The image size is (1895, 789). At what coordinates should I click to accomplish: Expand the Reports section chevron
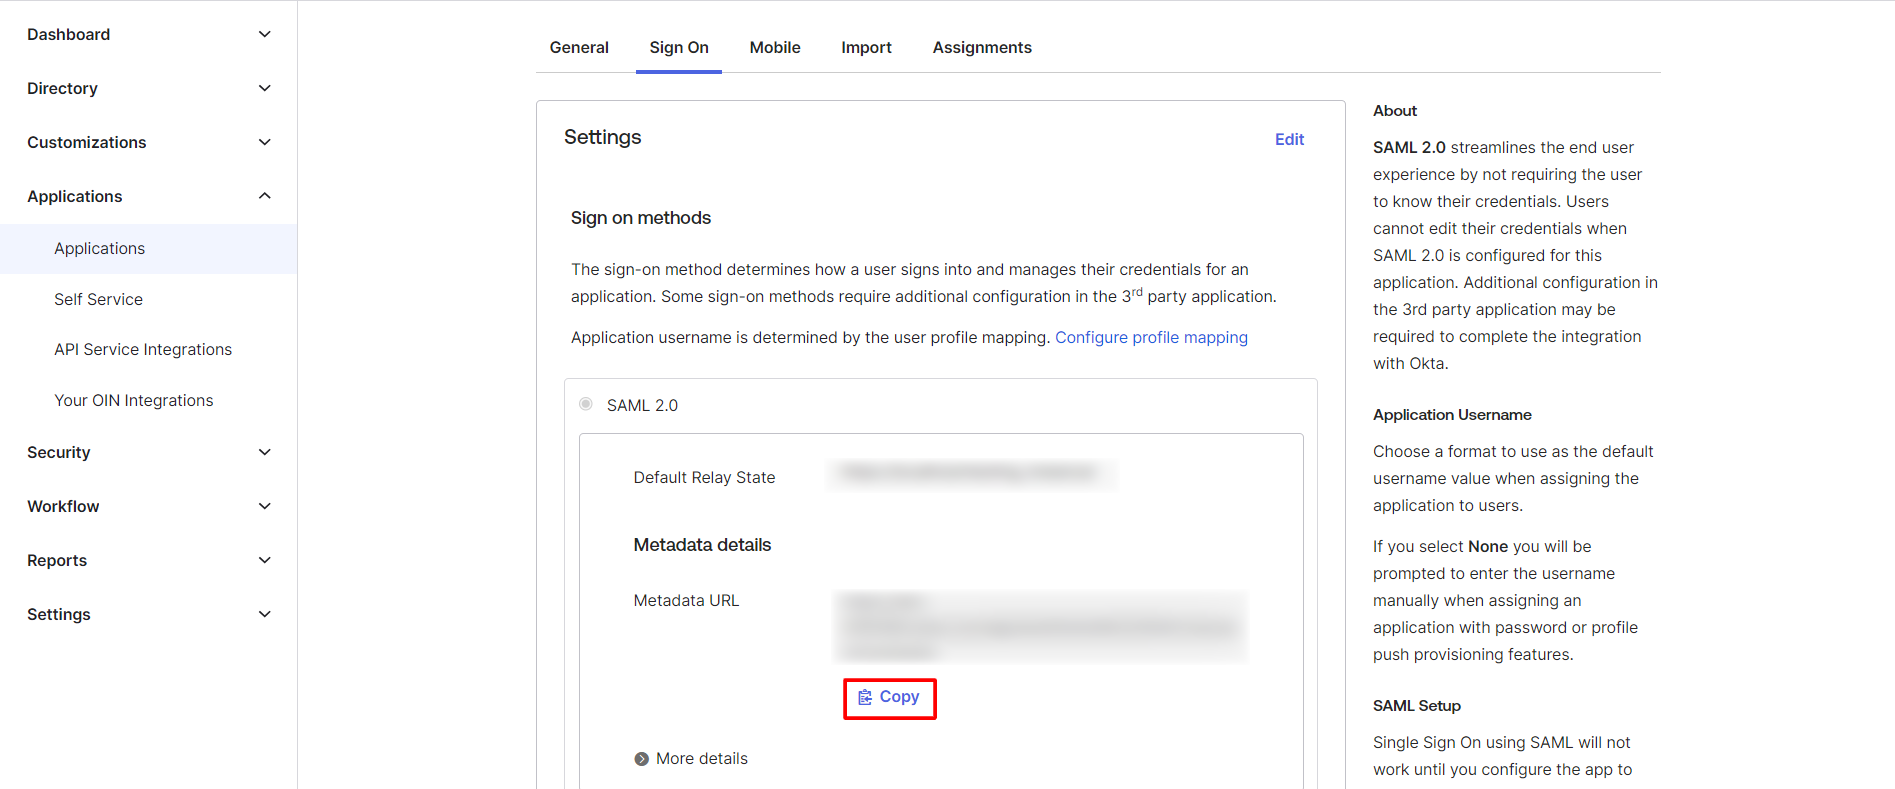[x=265, y=560]
